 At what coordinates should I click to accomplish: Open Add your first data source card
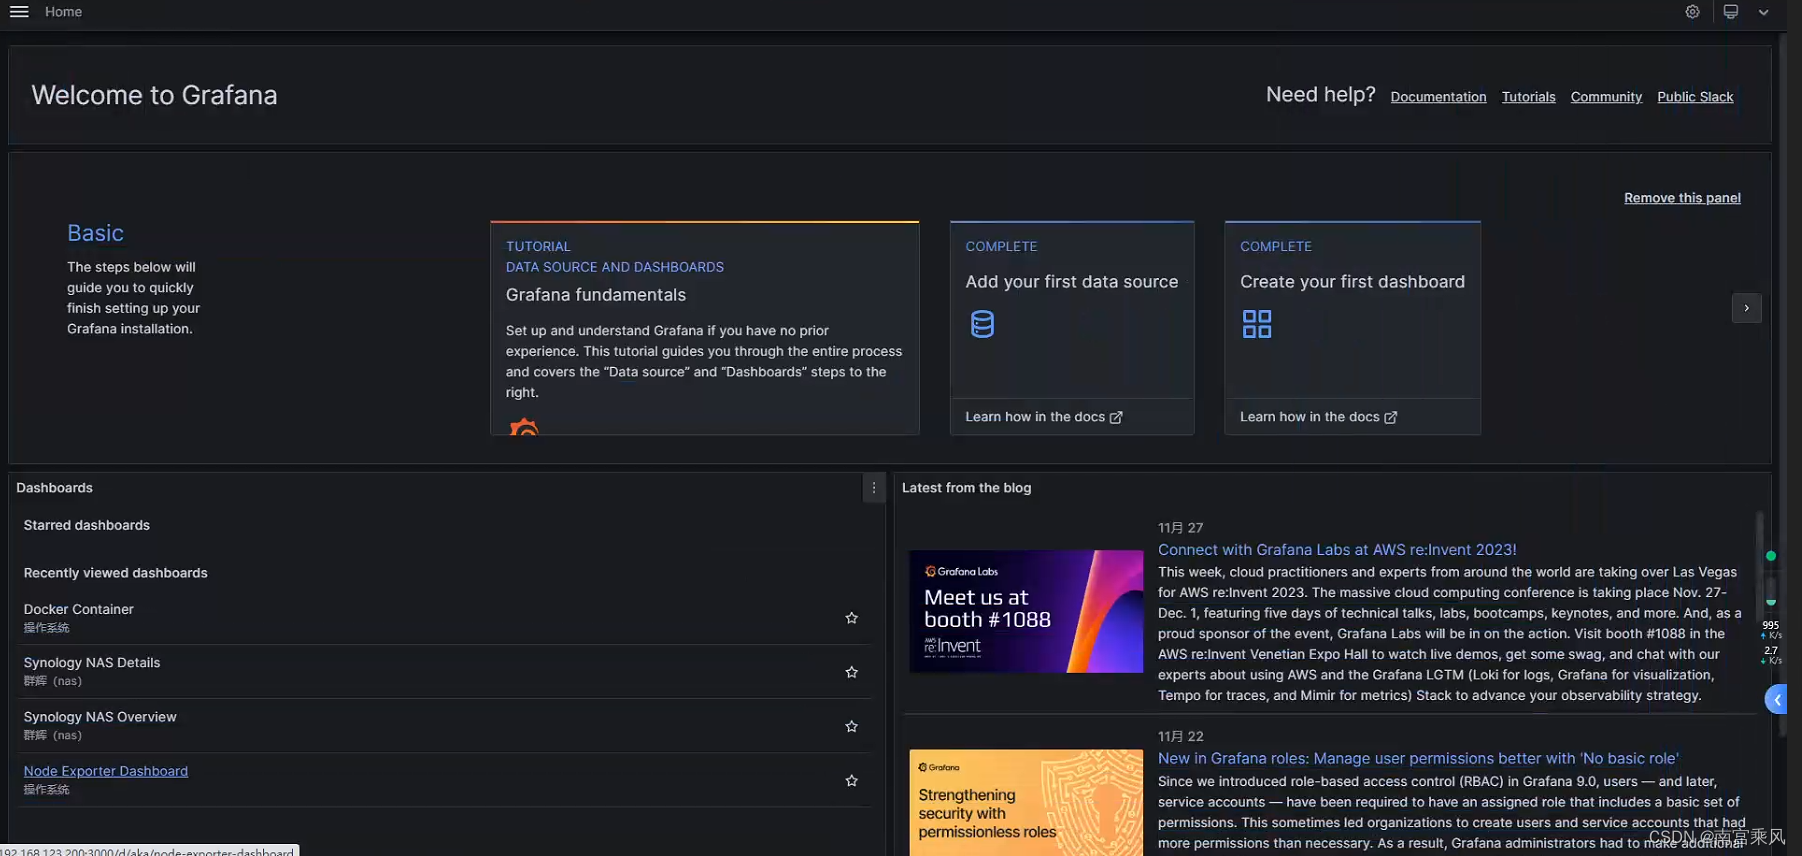click(1072, 328)
